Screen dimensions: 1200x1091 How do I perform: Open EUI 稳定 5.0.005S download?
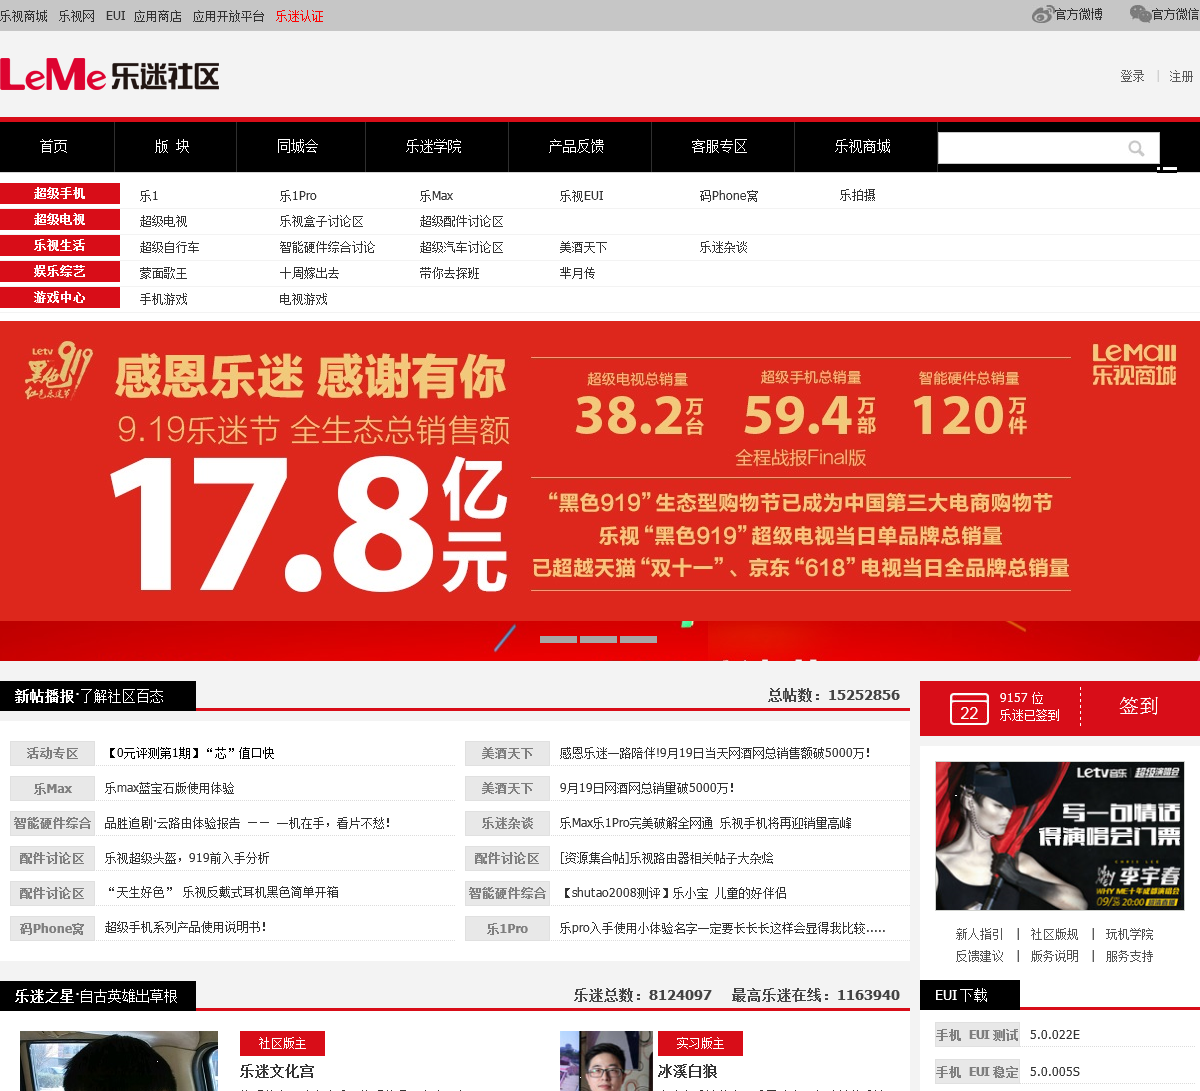[x=1055, y=1072]
